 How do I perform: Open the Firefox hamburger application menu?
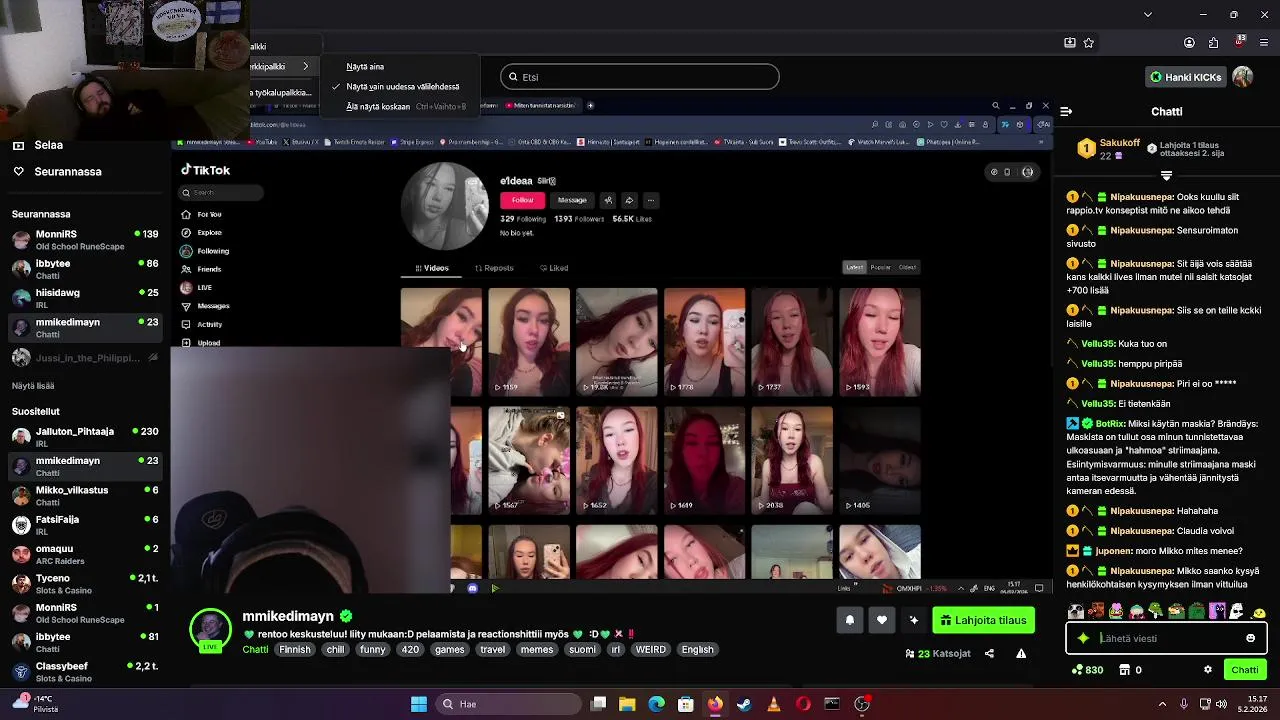click(x=1265, y=43)
